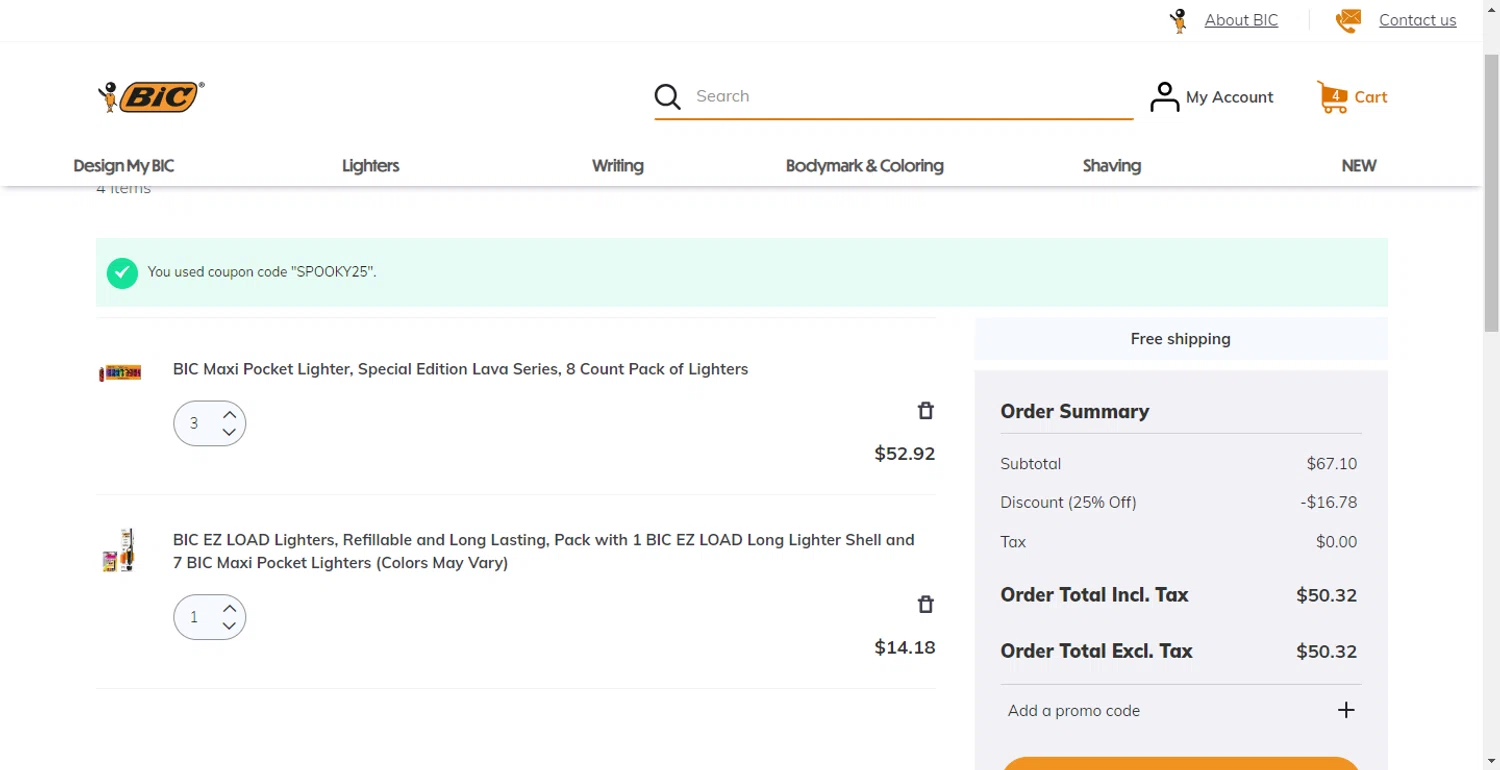This screenshot has height=770, width=1500.
Task: Open the shopping cart icon
Action: click(x=1333, y=97)
